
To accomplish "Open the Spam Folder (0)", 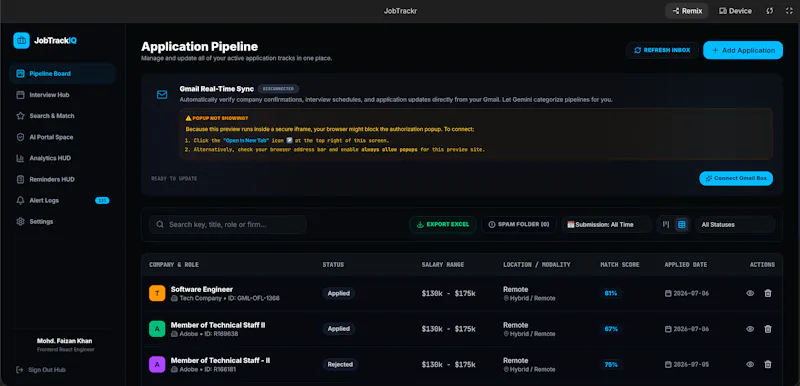I will [x=519, y=224].
